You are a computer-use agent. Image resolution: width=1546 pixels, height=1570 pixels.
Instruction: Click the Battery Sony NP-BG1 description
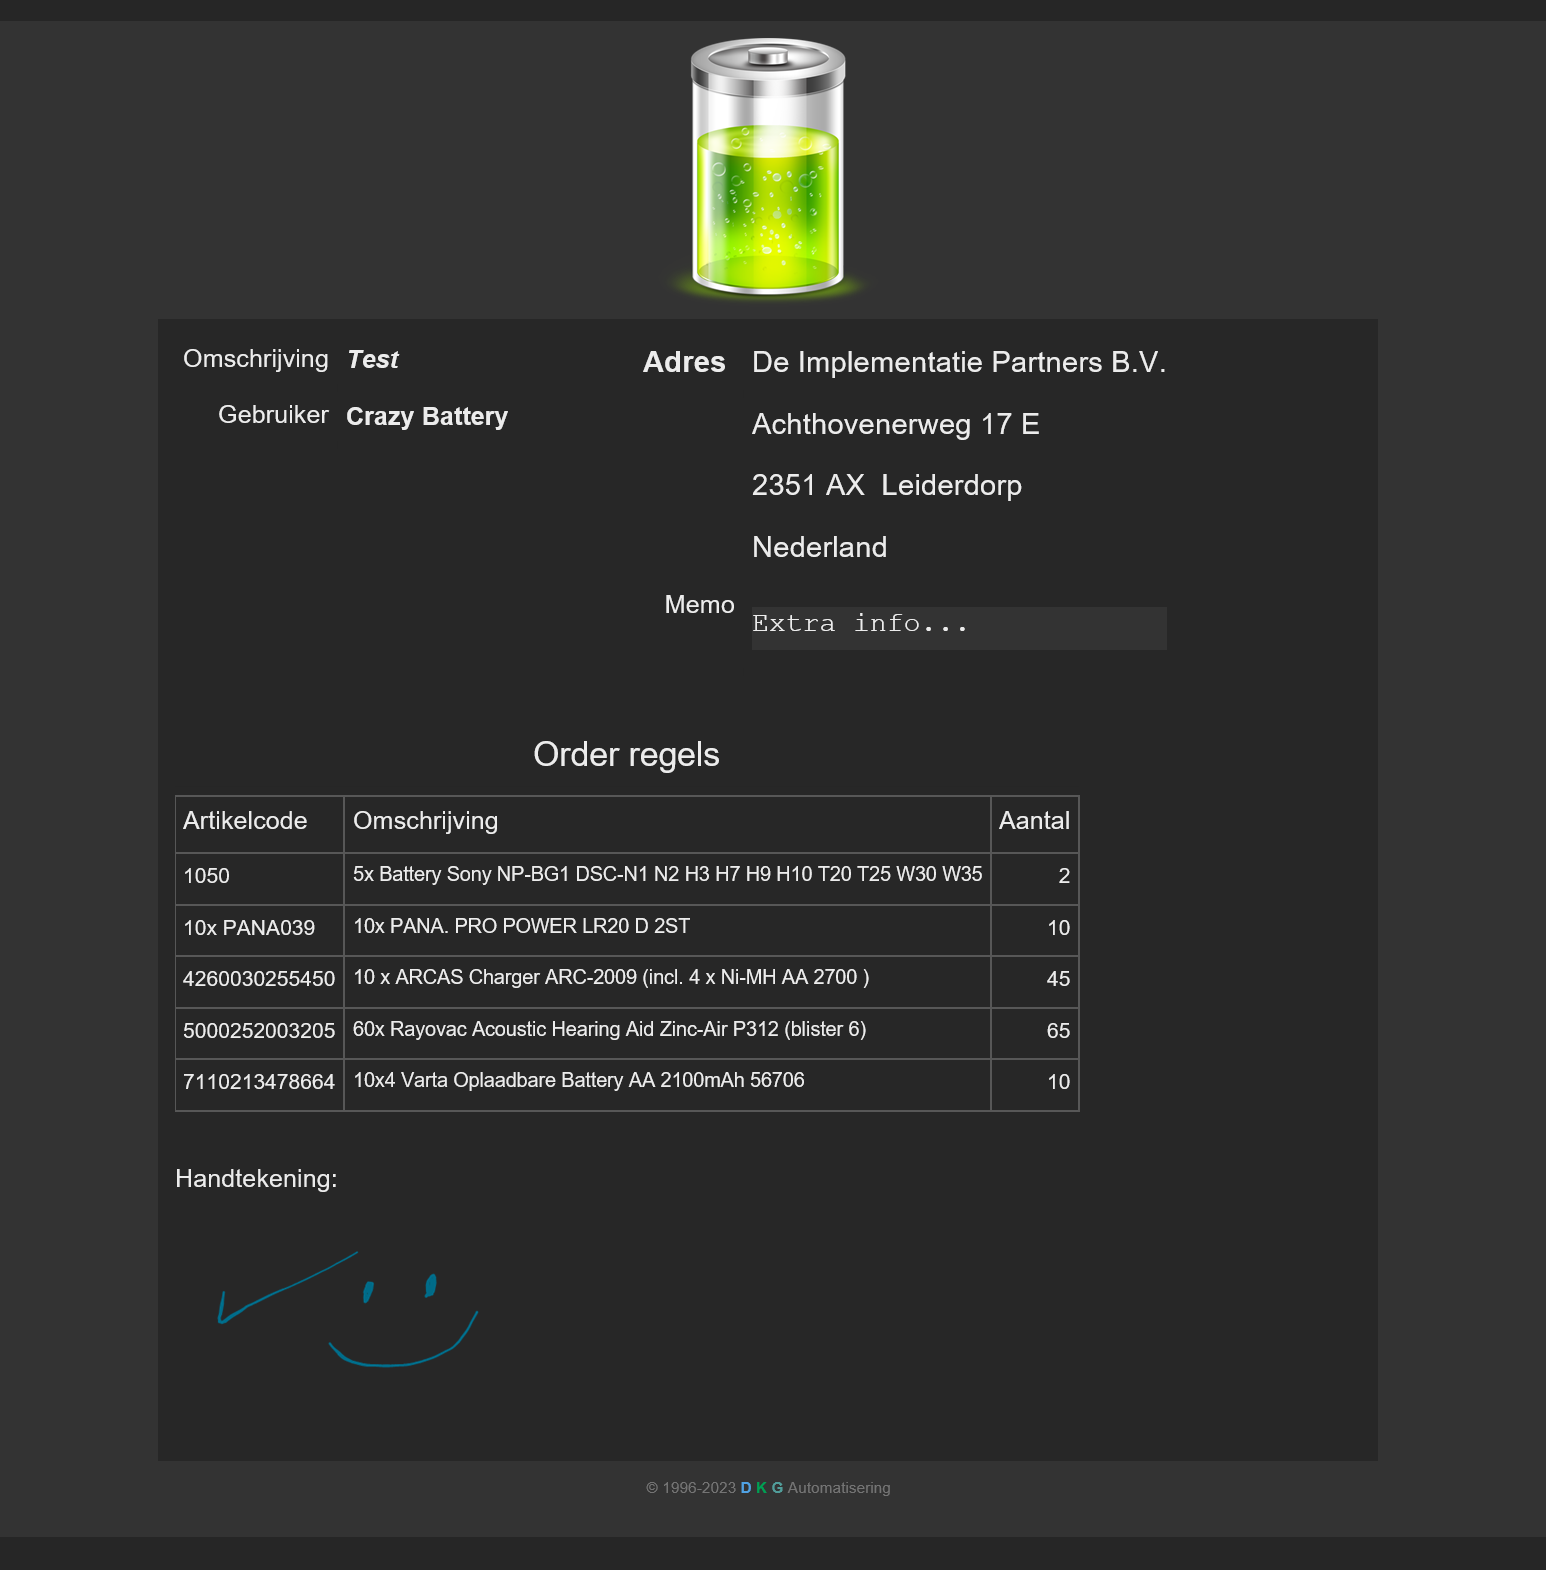coord(667,875)
